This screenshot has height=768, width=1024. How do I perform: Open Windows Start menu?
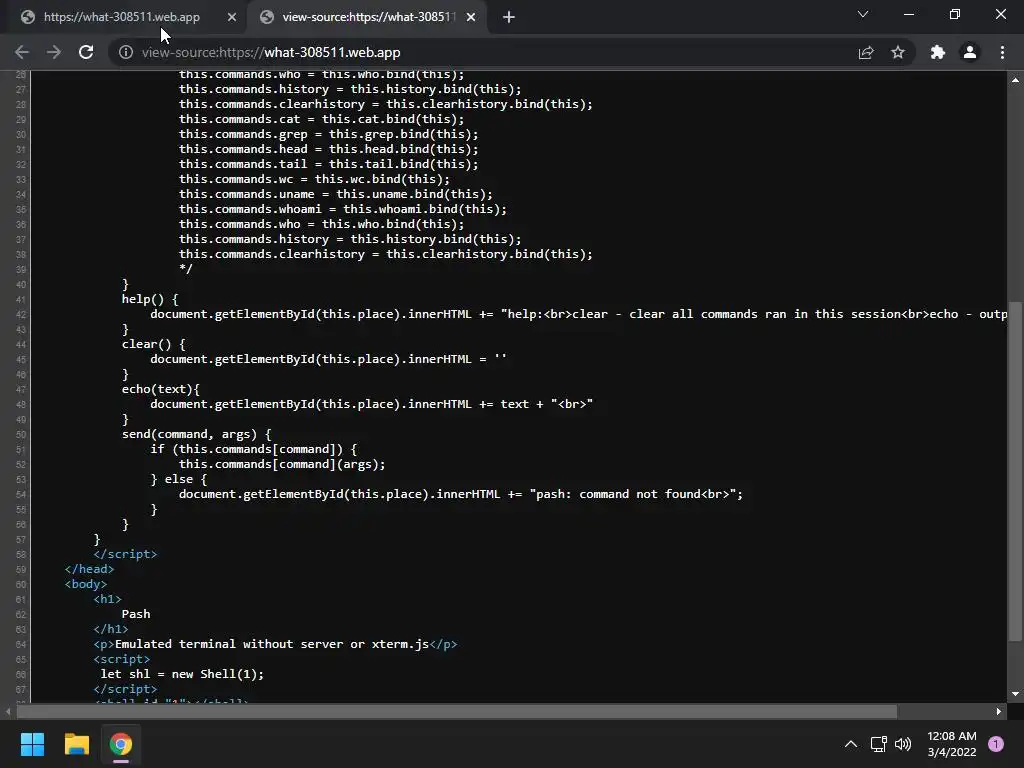[32, 744]
